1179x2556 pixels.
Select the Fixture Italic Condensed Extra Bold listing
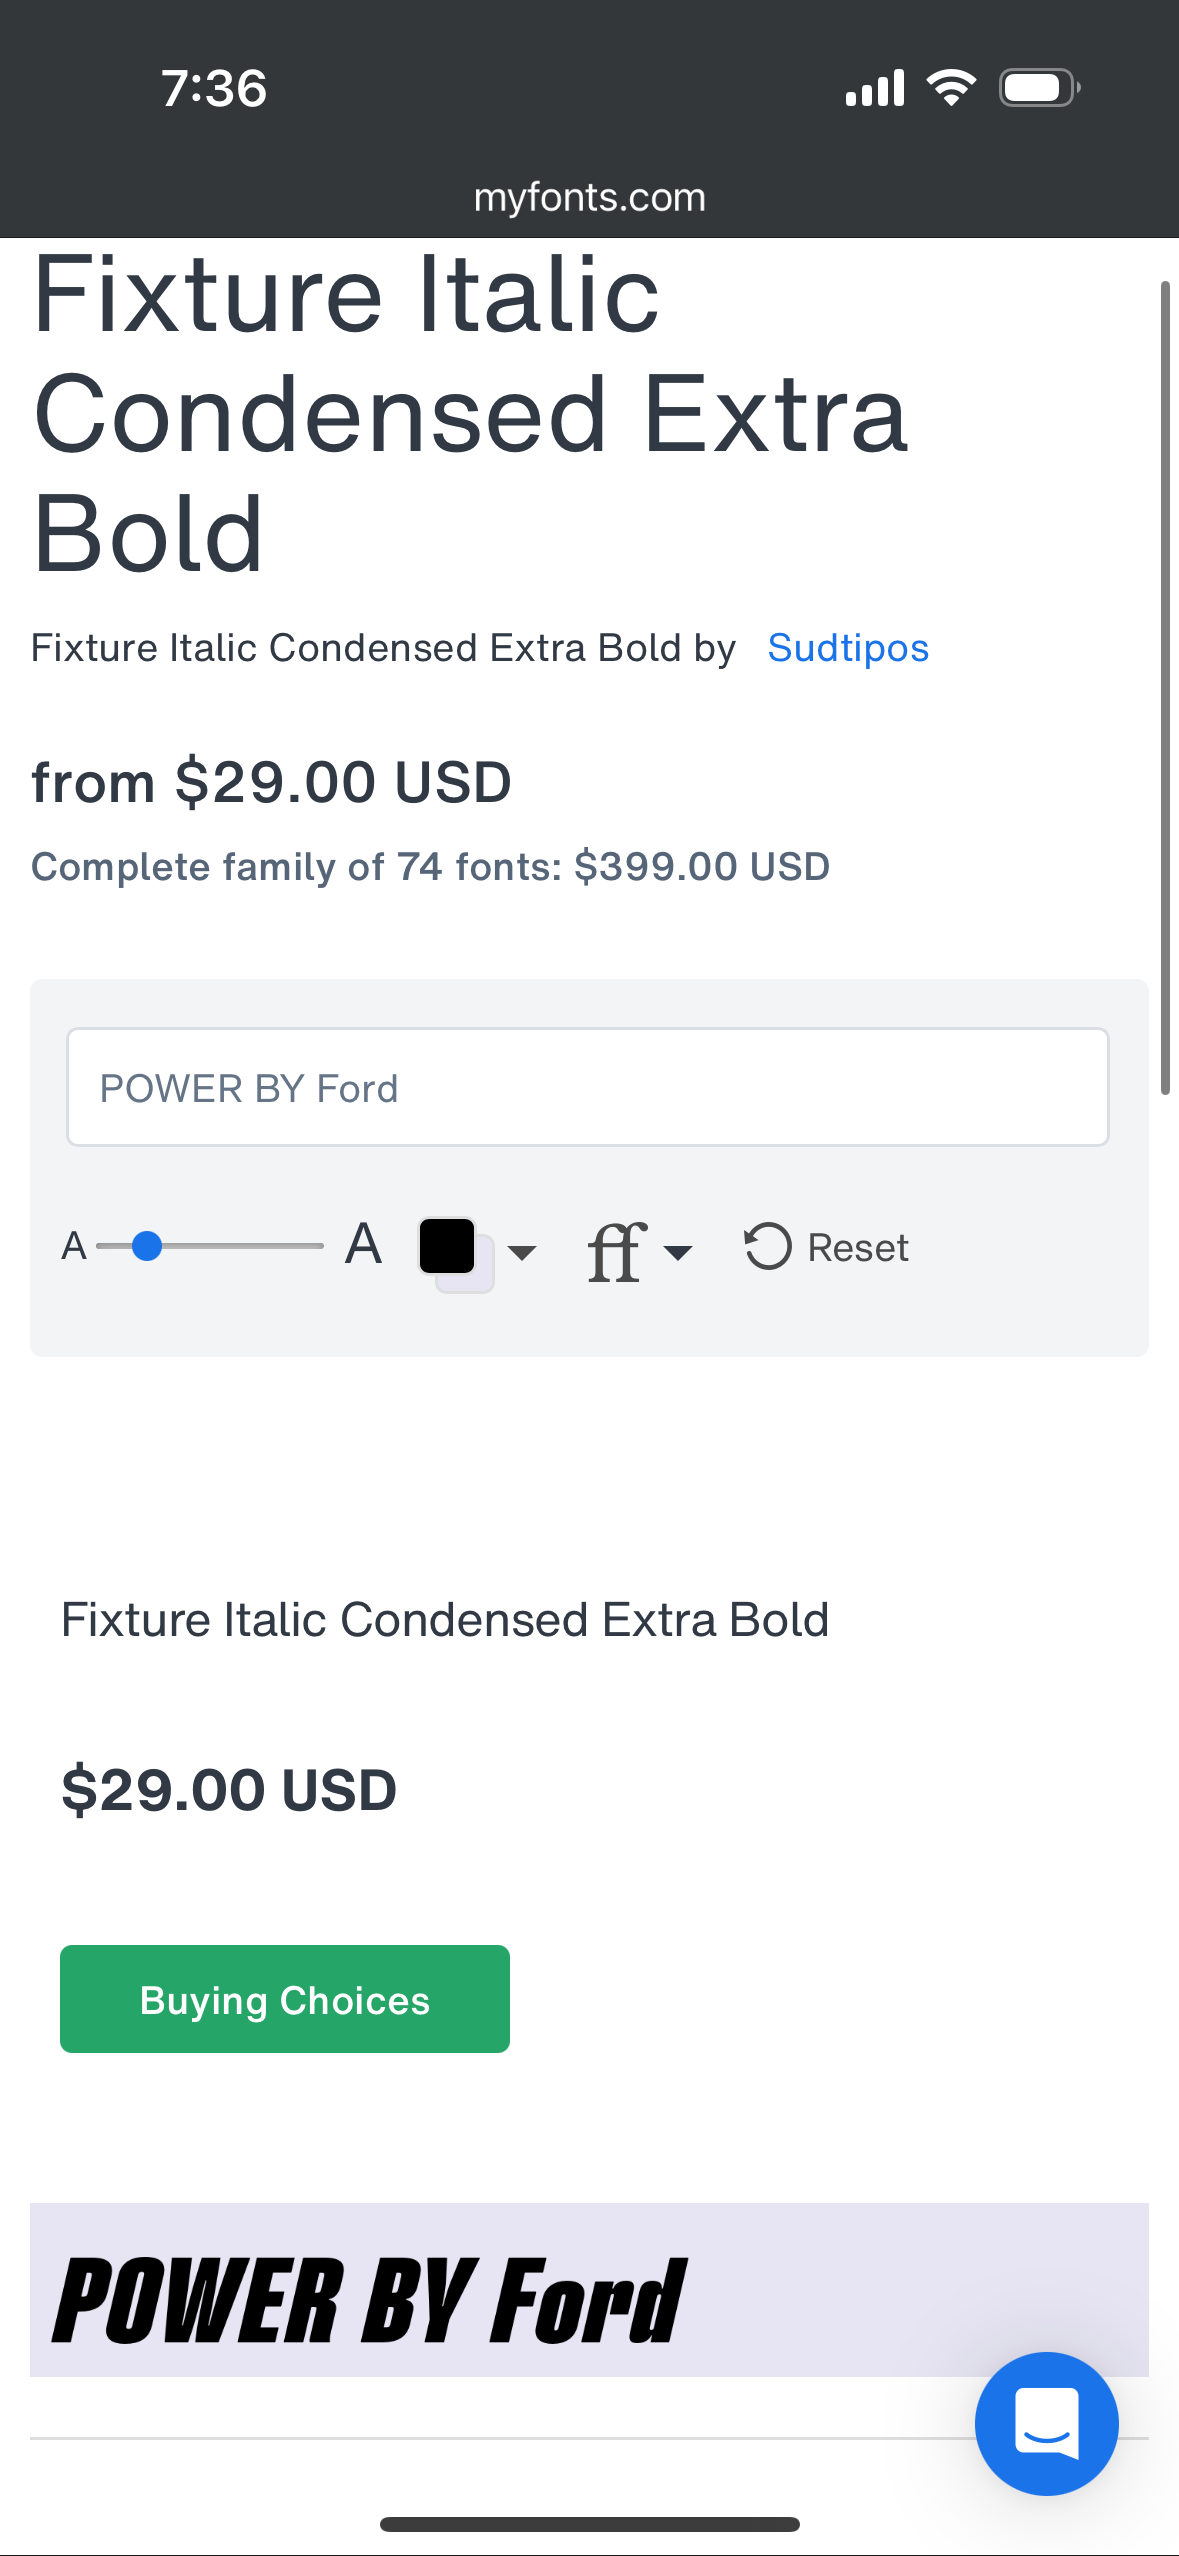[446, 1618]
